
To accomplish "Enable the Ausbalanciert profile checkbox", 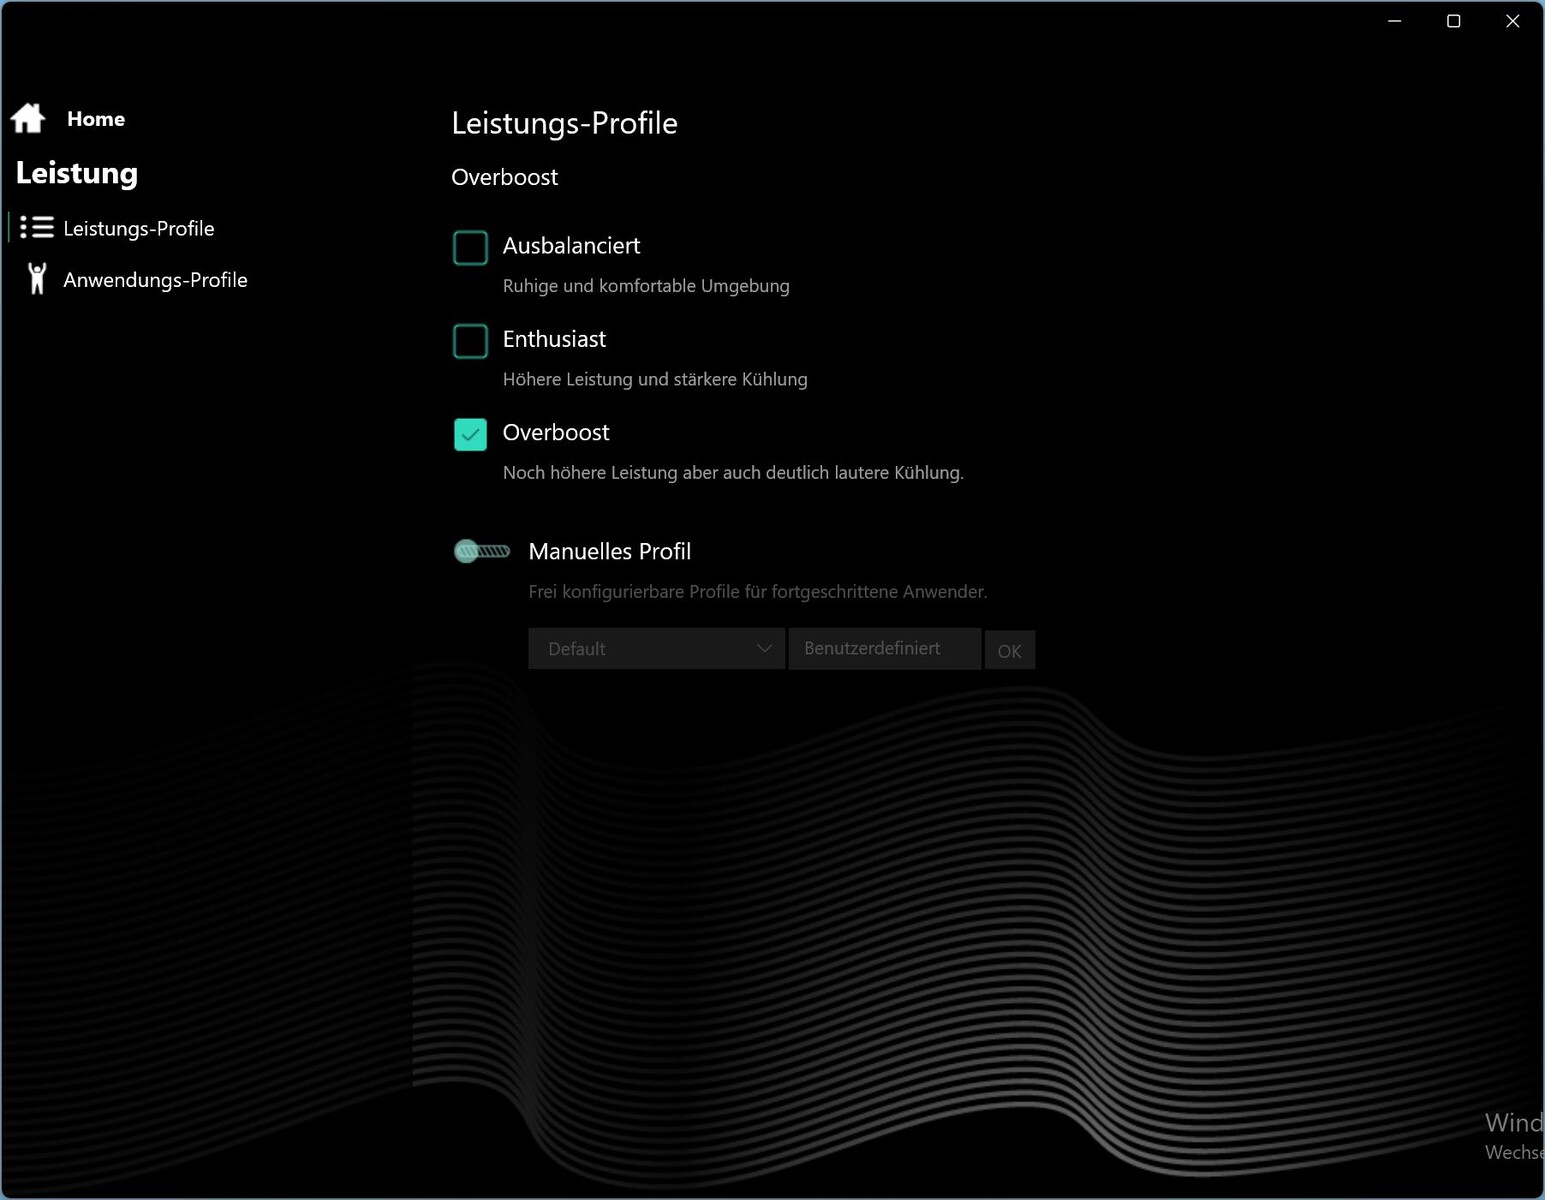I will (x=470, y=247).
